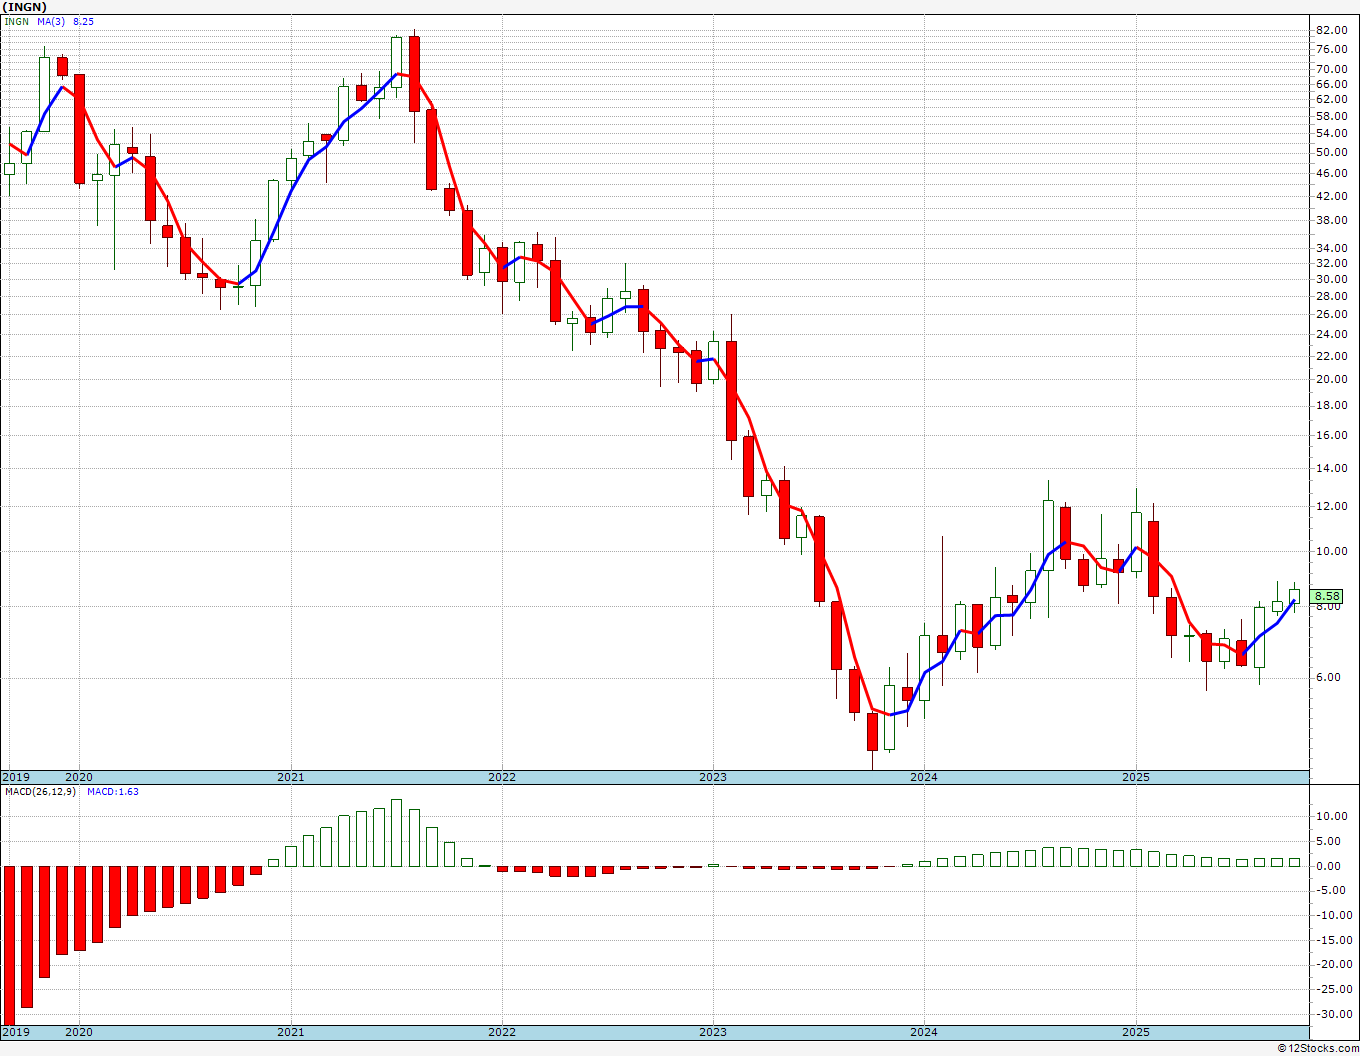Select the 16.00 price axis label
Viewport: 1360px width, 1056px height.
tap(1331, 435)
